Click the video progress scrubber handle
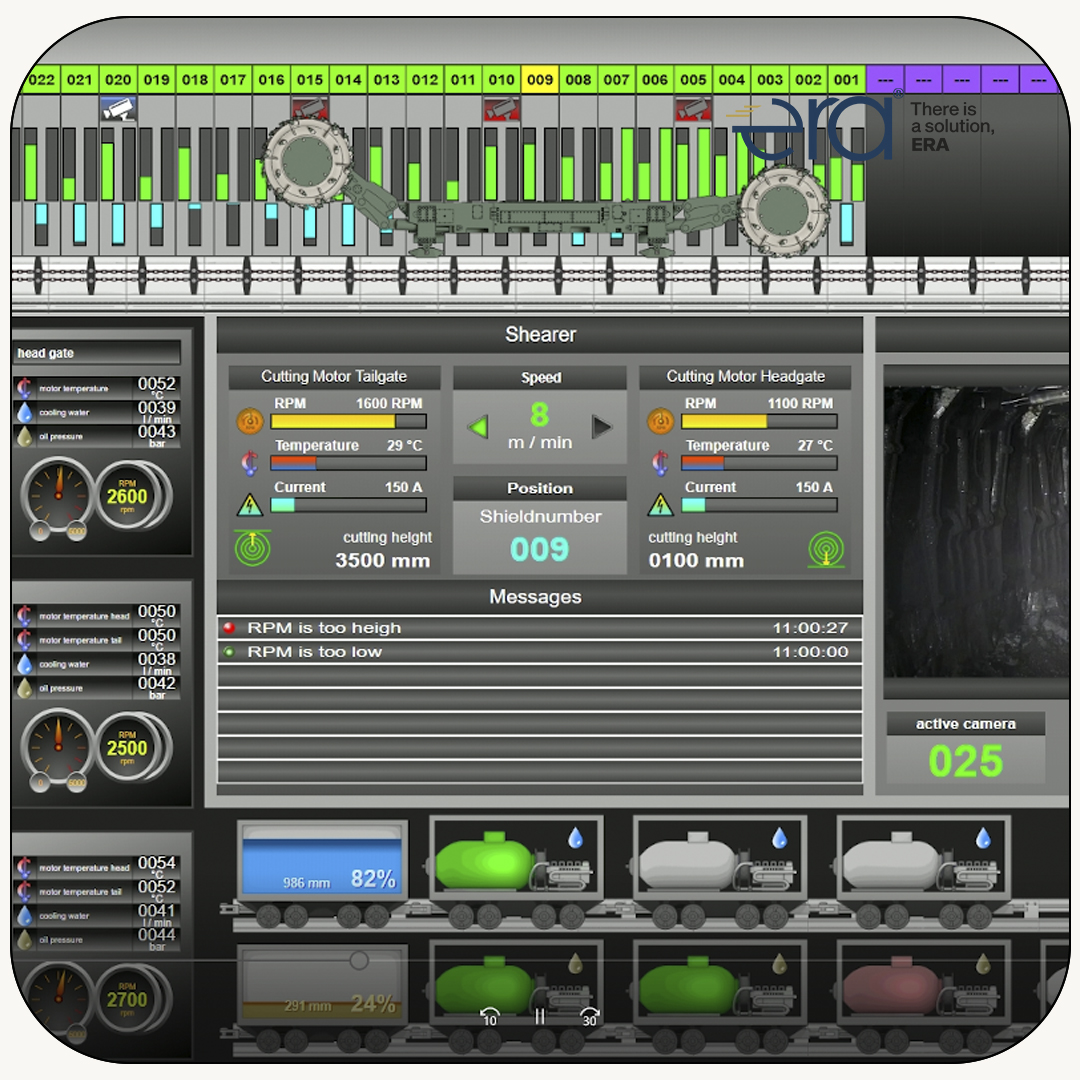This screenshot has height=1080, width=1080. coord(359,961)
